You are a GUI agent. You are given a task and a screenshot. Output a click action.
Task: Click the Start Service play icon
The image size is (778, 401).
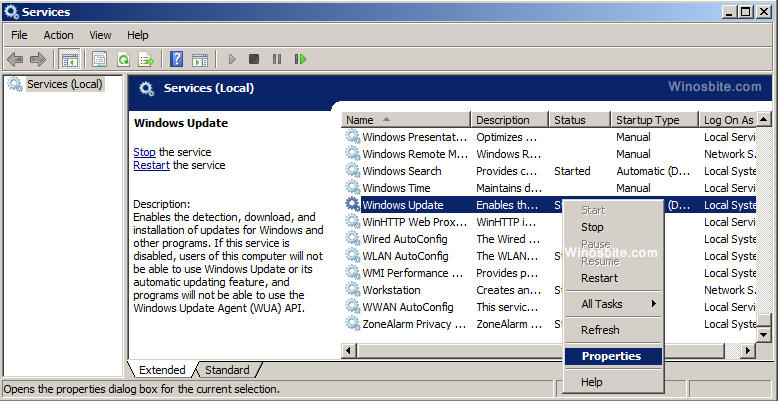pos(231,60)
